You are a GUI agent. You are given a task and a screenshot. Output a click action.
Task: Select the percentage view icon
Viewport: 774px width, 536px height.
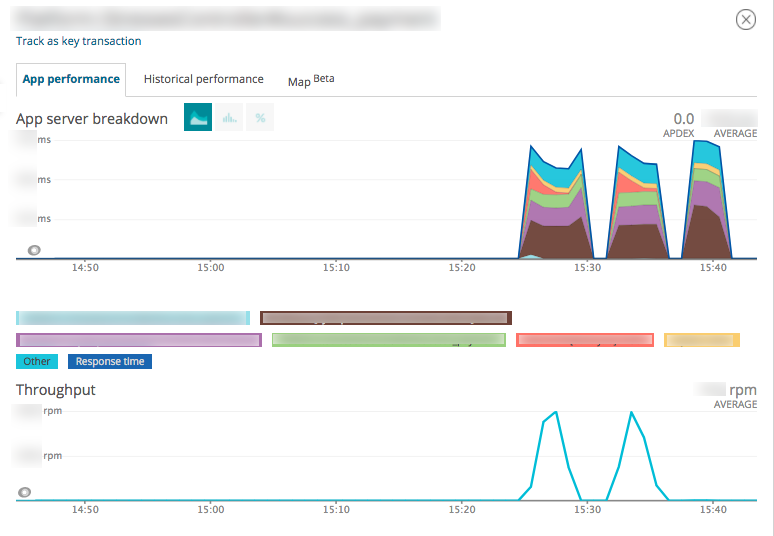260,118
